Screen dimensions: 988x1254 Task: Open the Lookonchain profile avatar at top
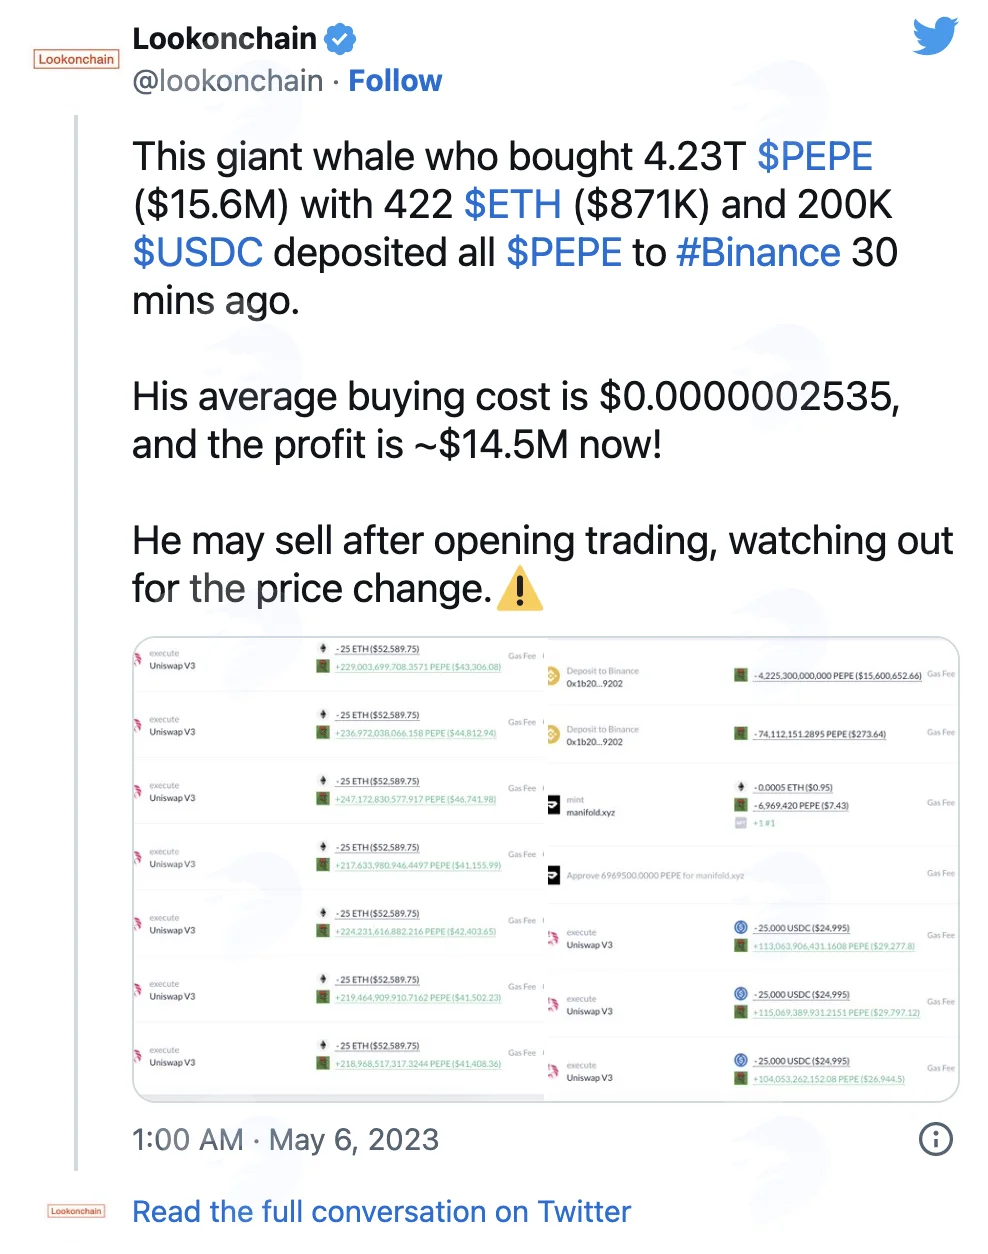coord(76,59)
